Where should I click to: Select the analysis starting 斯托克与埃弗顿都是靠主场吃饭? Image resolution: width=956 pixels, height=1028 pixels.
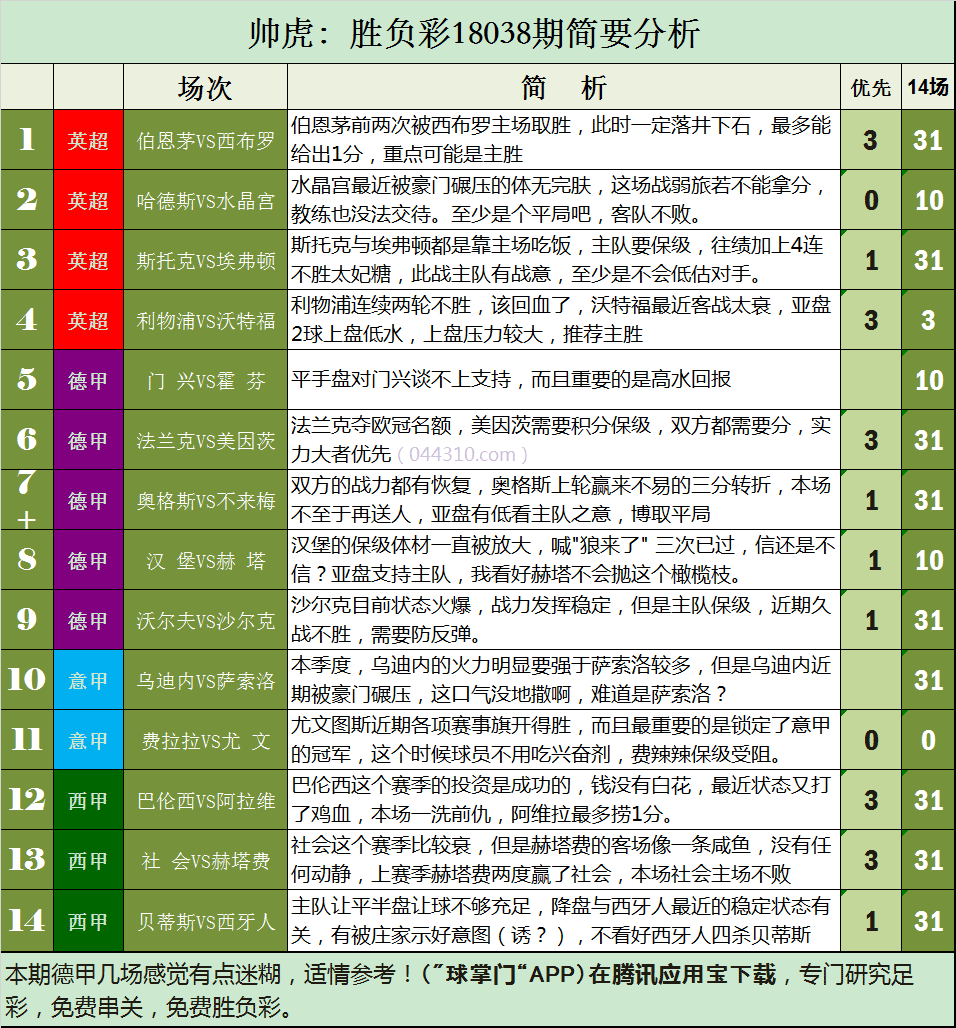pos(564,260)
